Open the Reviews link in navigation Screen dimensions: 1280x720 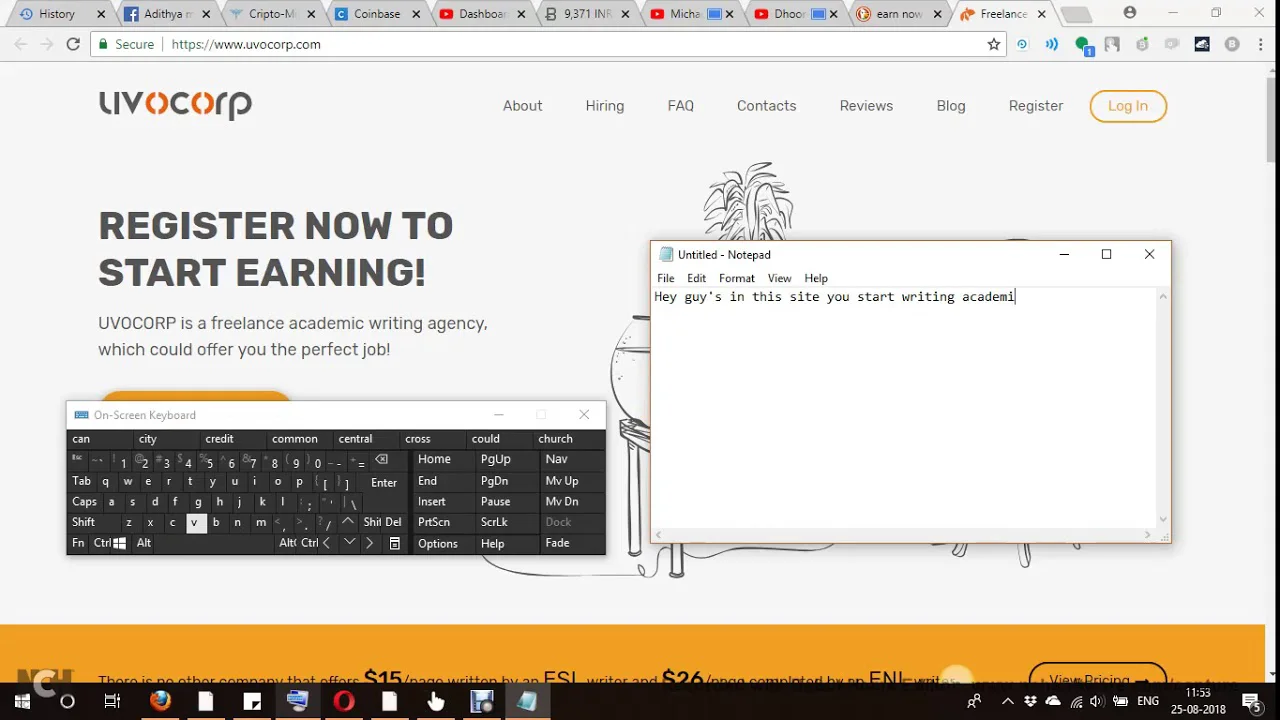(866, 106)
